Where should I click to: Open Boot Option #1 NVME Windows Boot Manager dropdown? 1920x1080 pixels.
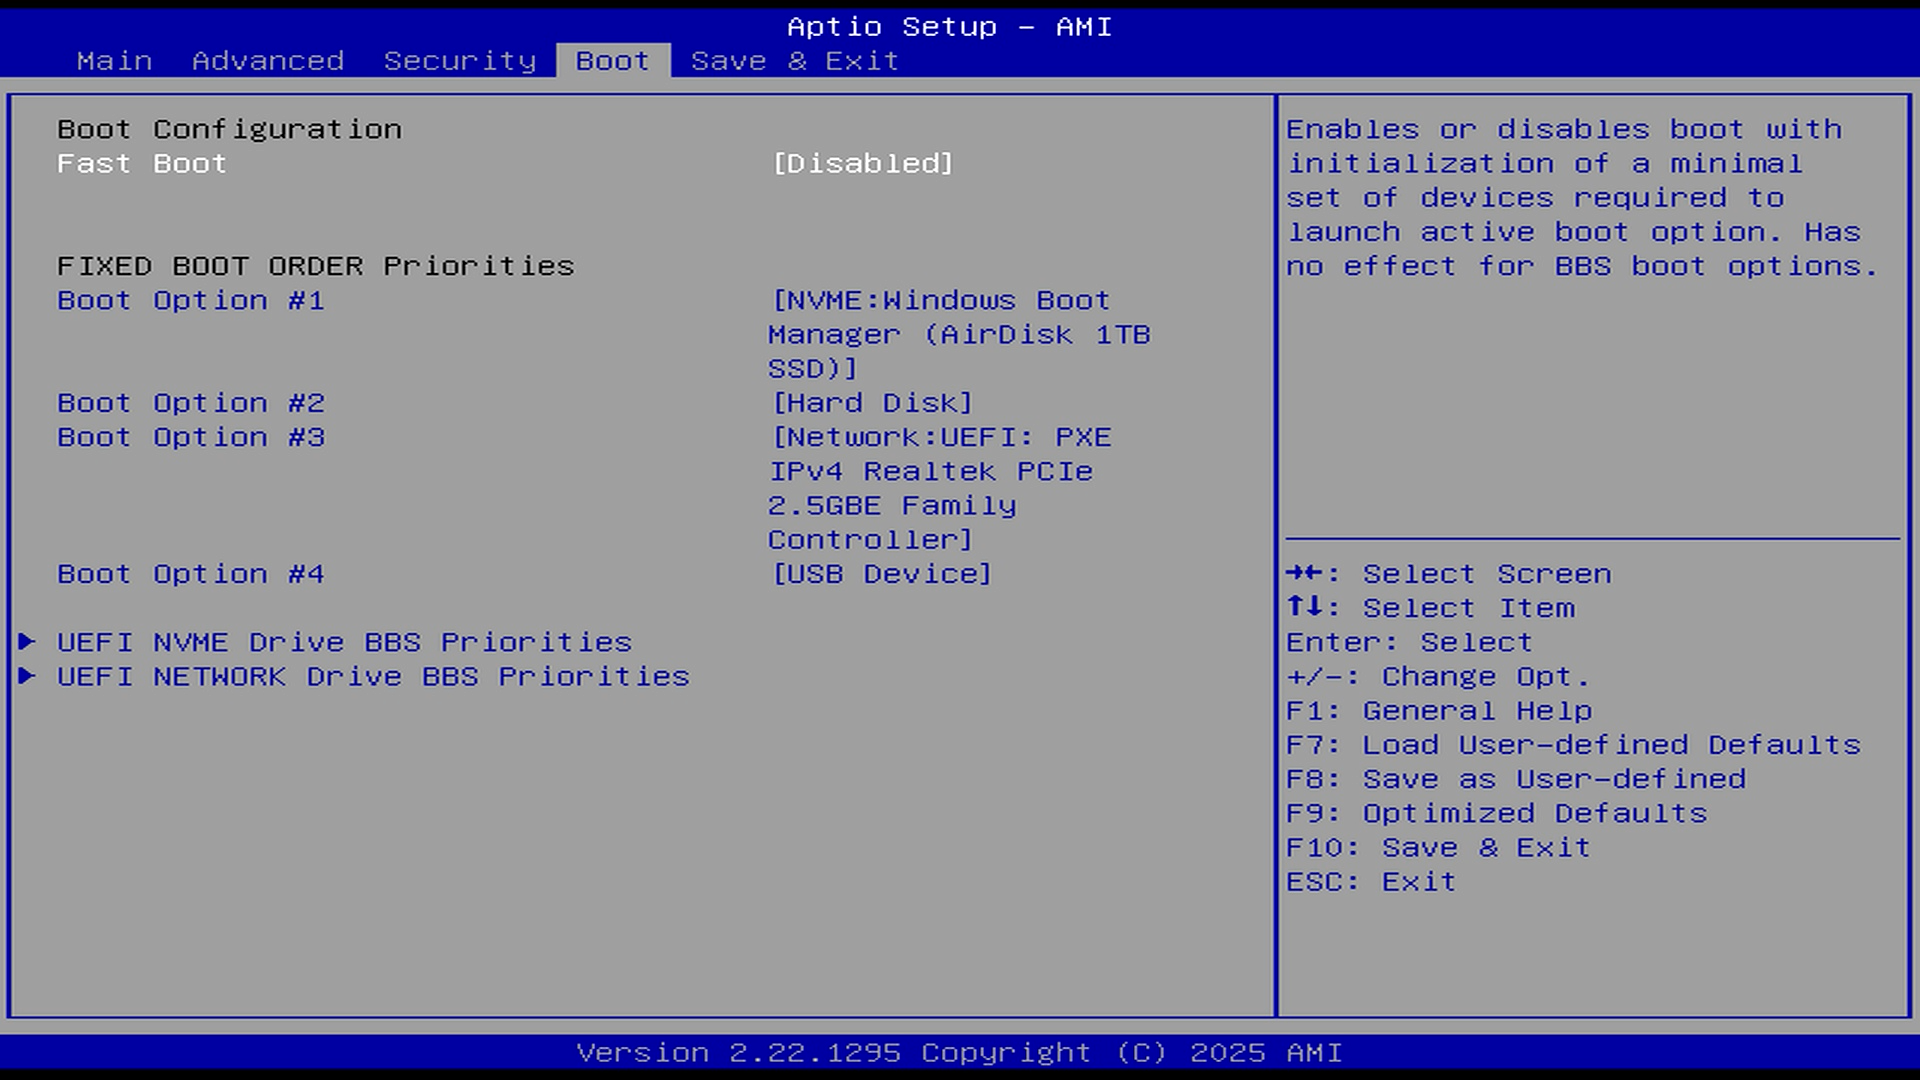point(960,334)
